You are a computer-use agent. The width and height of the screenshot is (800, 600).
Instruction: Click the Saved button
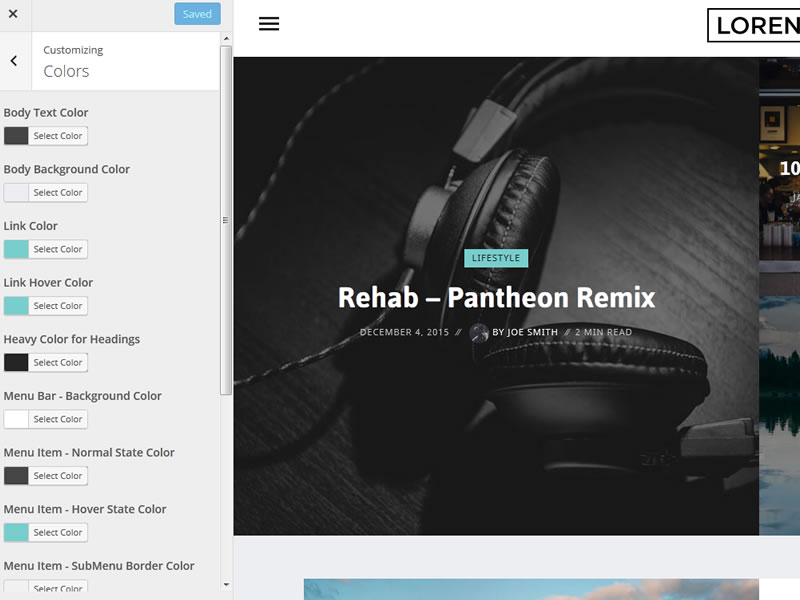(197, 14)
